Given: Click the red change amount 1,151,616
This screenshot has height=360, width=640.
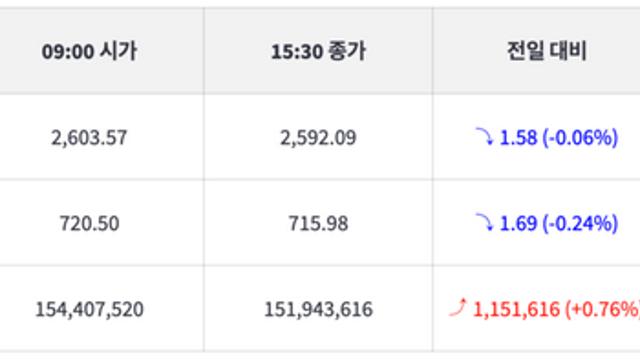Looking at the screenshot, I should pos(516,309).
